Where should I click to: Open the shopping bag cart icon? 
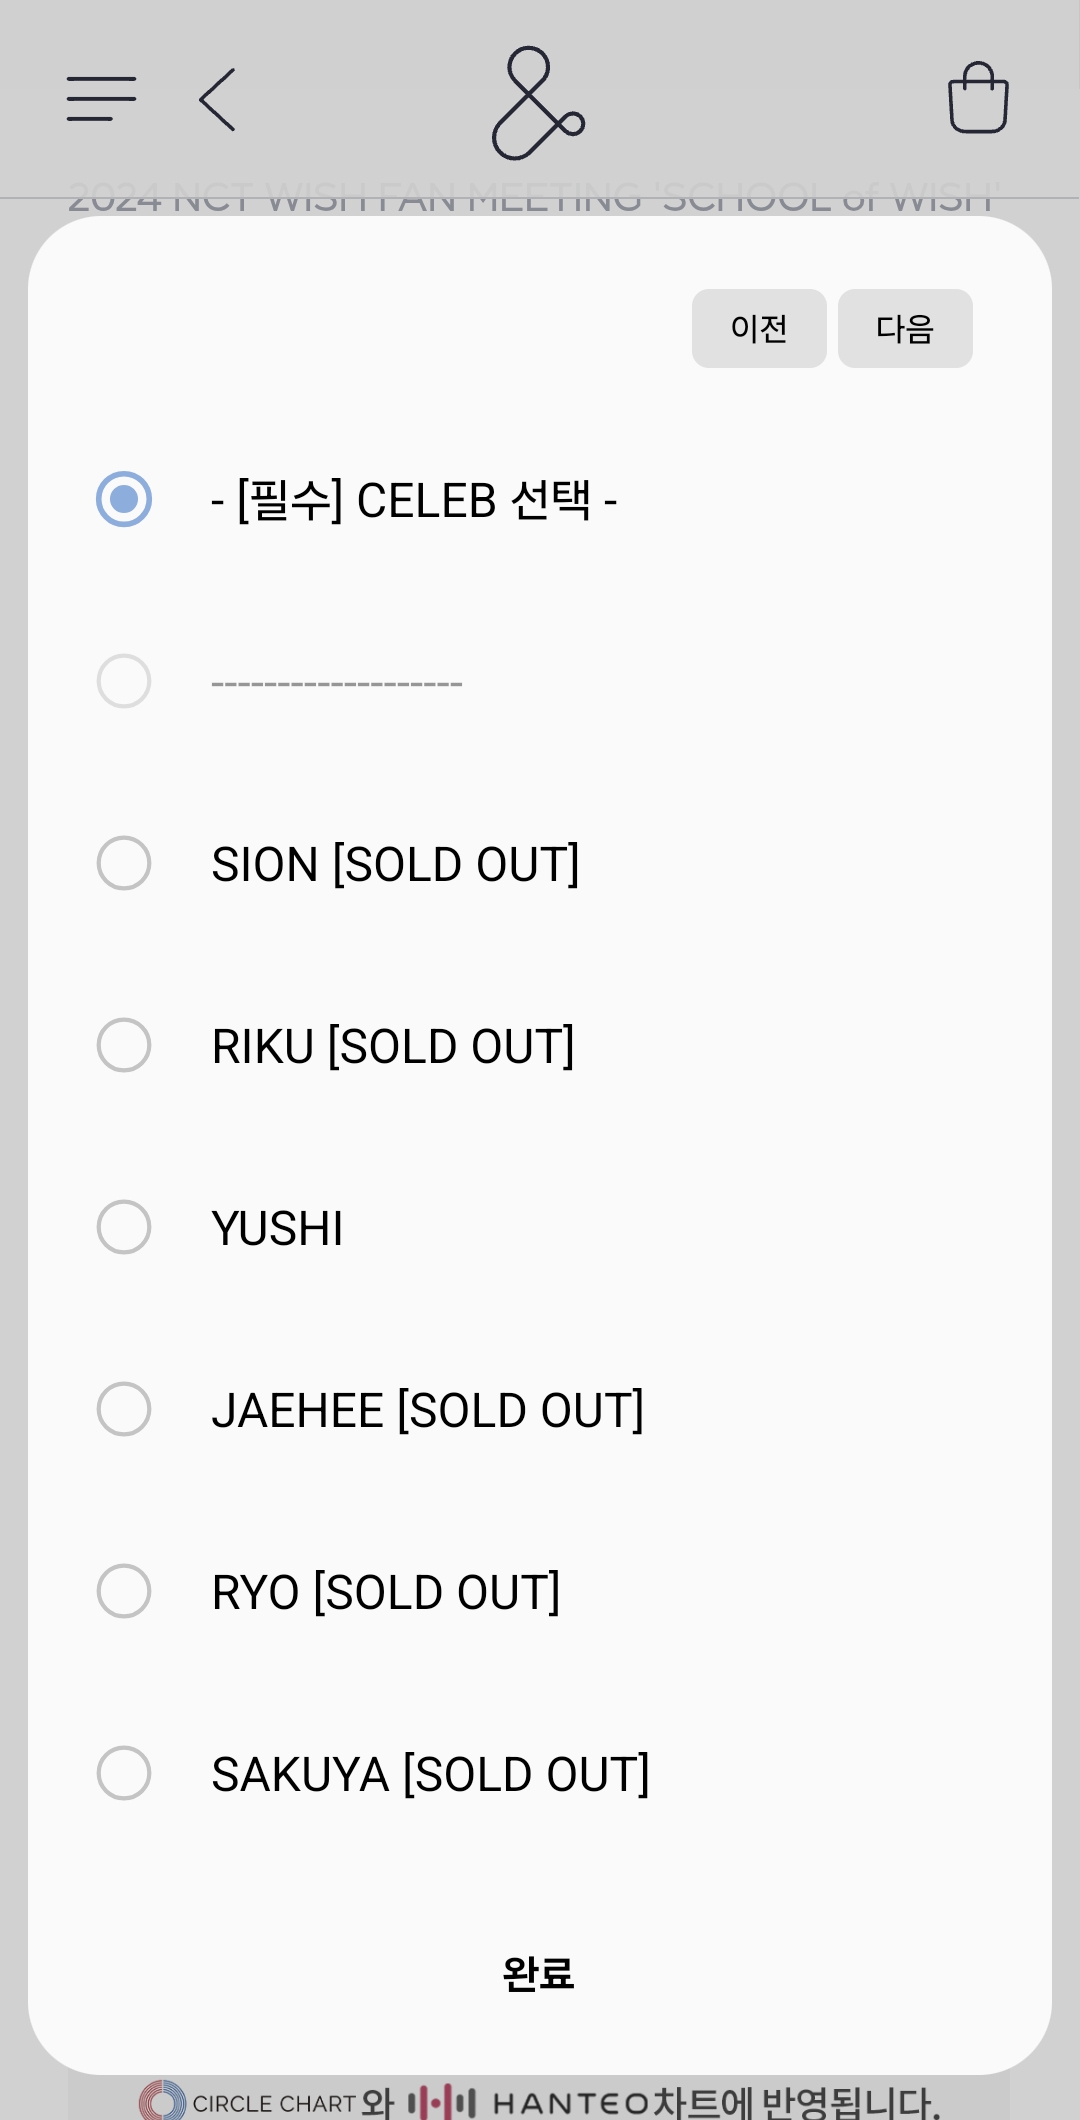click(x=977, y=98)
